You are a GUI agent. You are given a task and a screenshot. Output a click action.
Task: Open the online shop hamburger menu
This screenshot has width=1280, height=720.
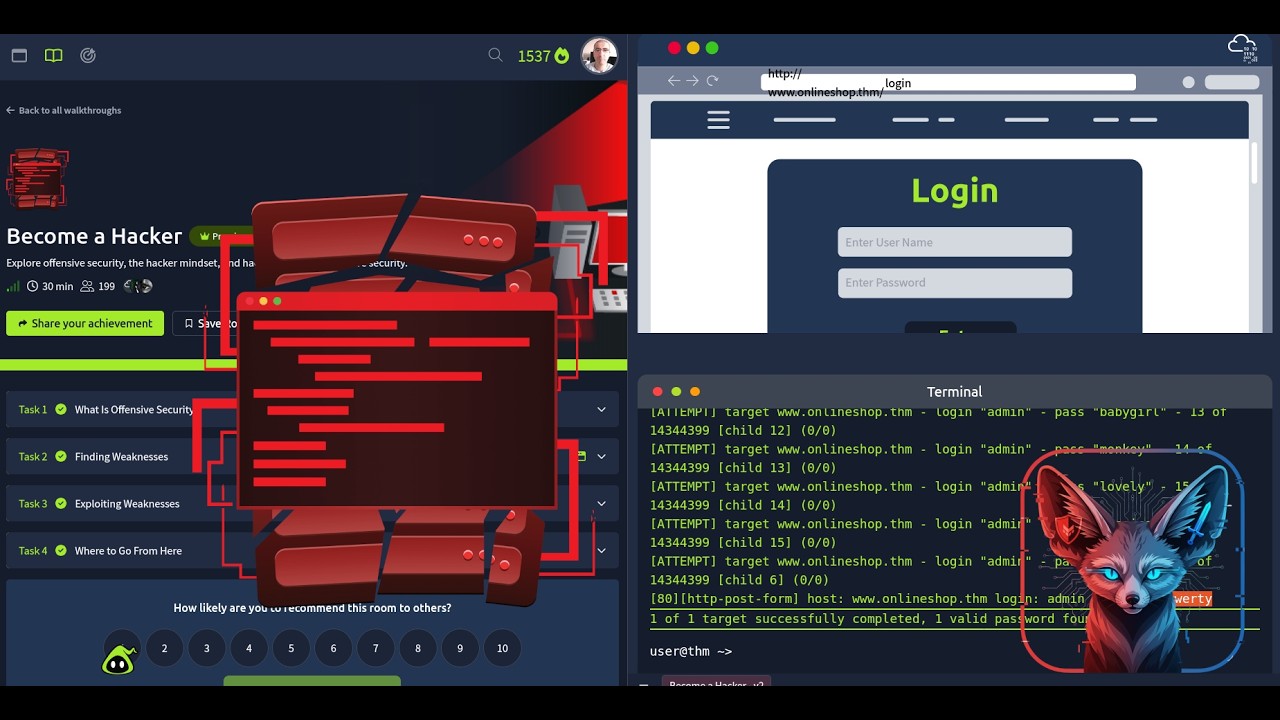tap(718, 120)
